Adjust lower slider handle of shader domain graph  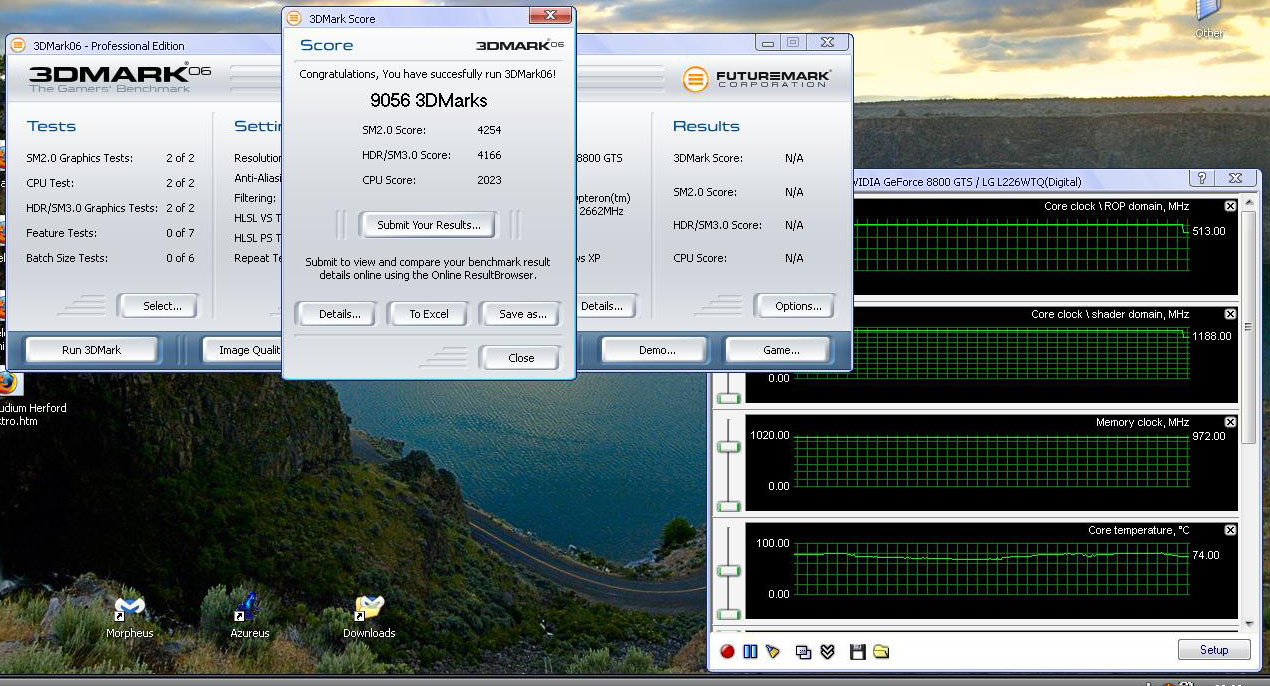point(729,399)
